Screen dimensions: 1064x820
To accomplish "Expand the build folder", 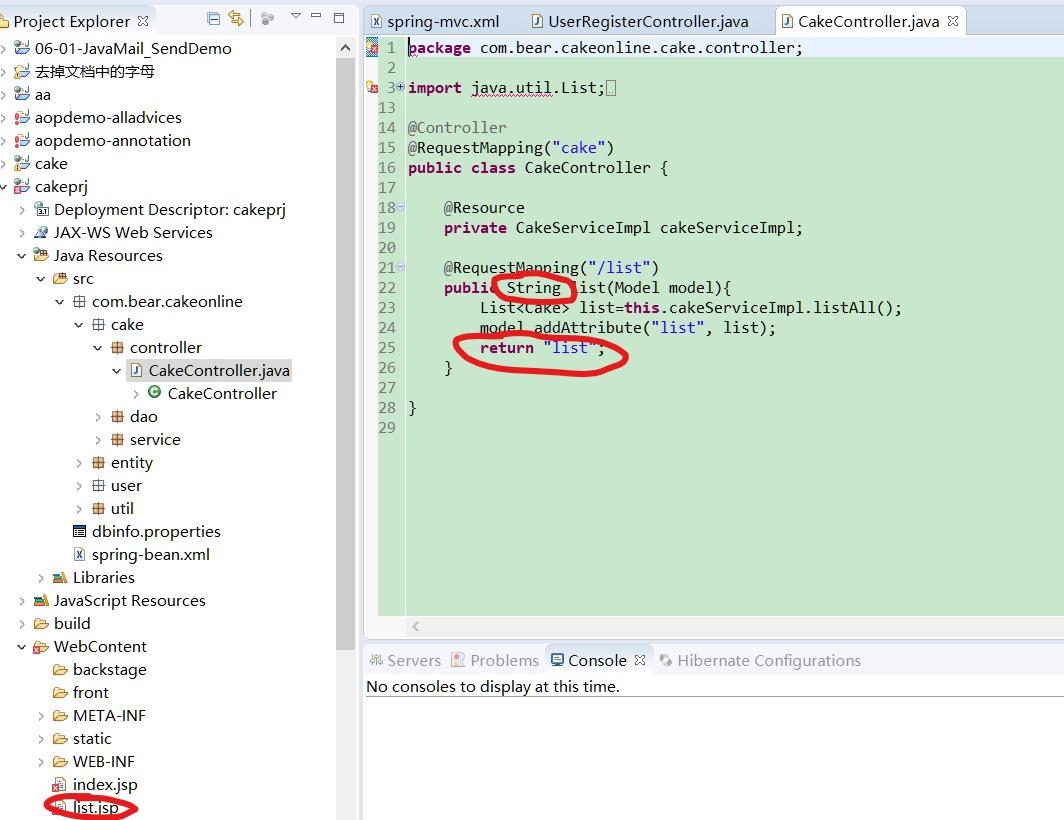I will pos(22,624).
